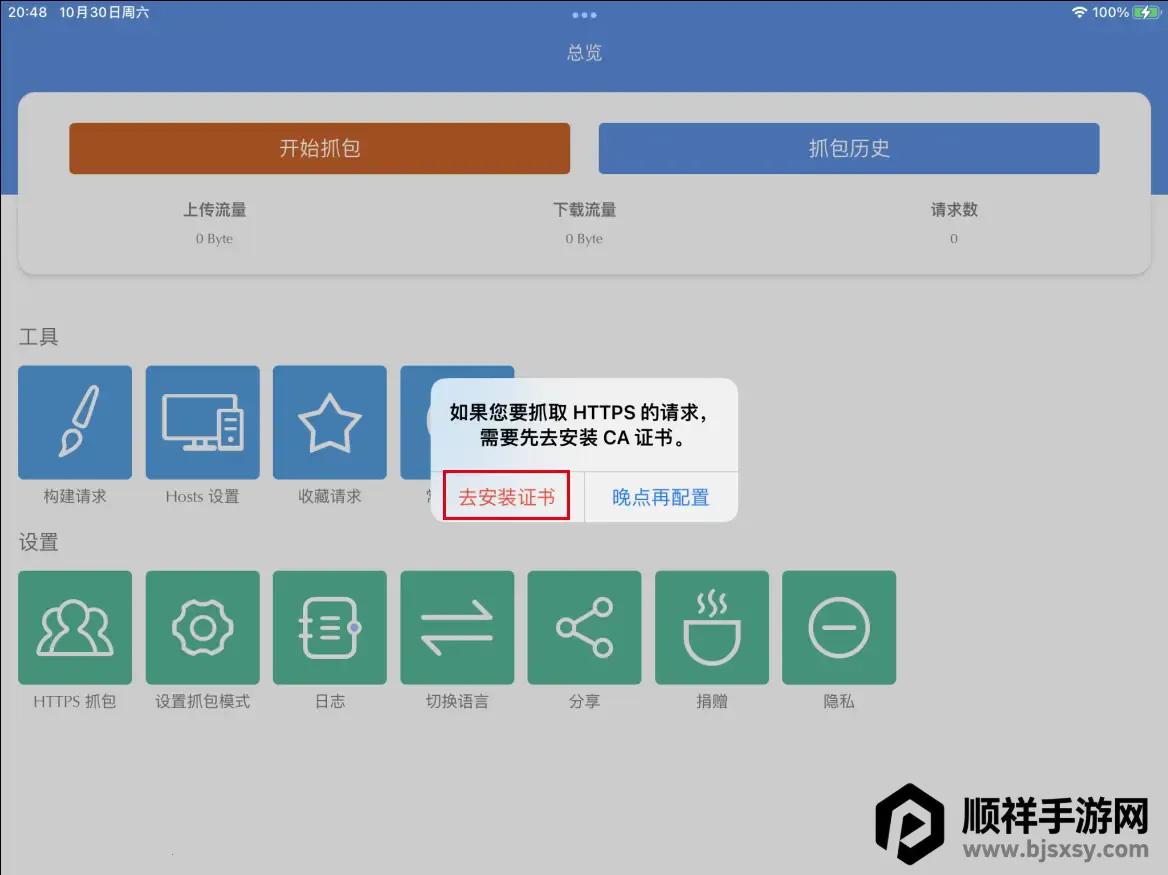1168x875 pixels.
Task: Open the 隐私 privacy icon
Action: 839,627
